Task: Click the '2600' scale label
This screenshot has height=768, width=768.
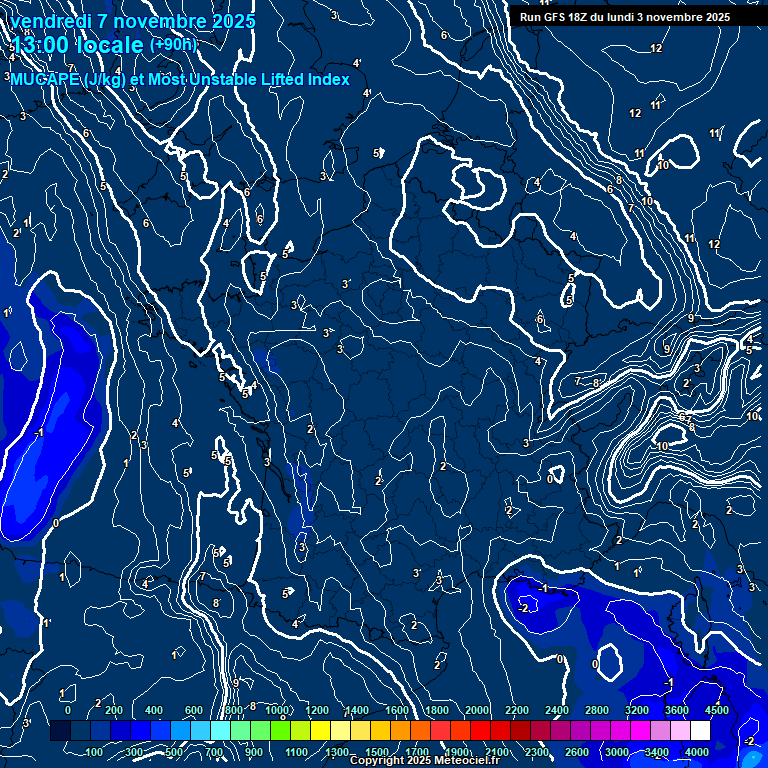Action: (577, 752)
